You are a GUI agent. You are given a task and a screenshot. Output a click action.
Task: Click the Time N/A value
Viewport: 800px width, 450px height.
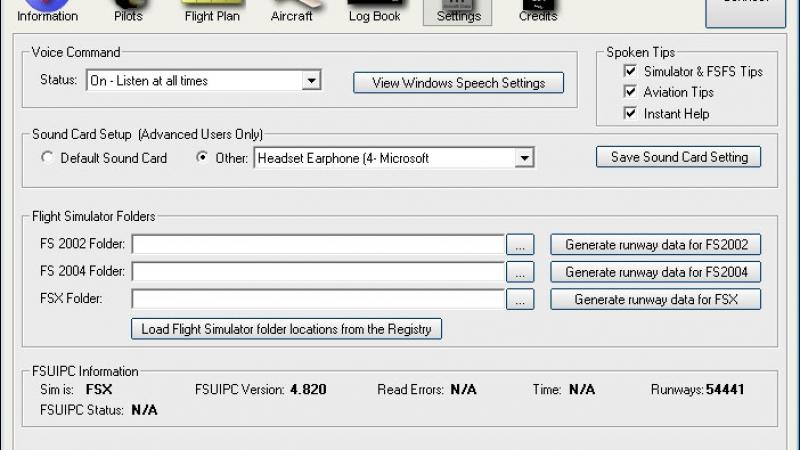582,390
